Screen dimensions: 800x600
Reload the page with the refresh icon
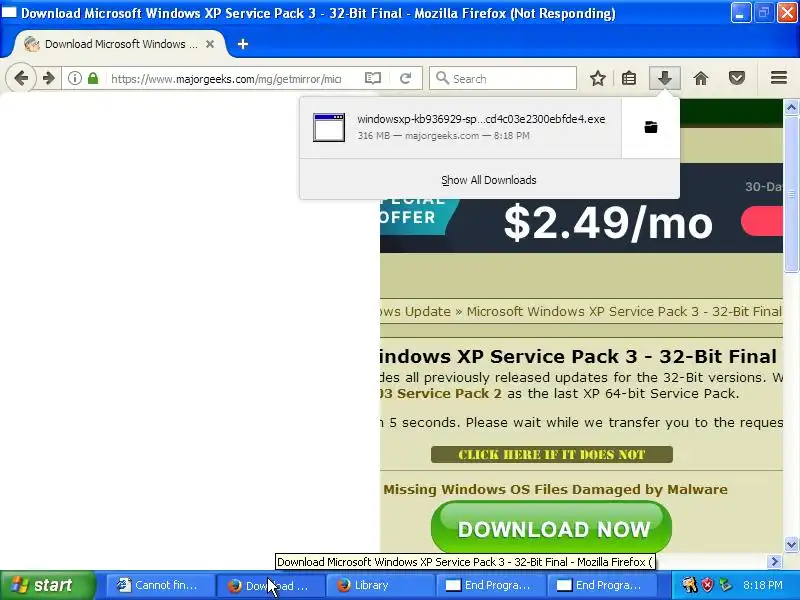(x=406, y=78)
